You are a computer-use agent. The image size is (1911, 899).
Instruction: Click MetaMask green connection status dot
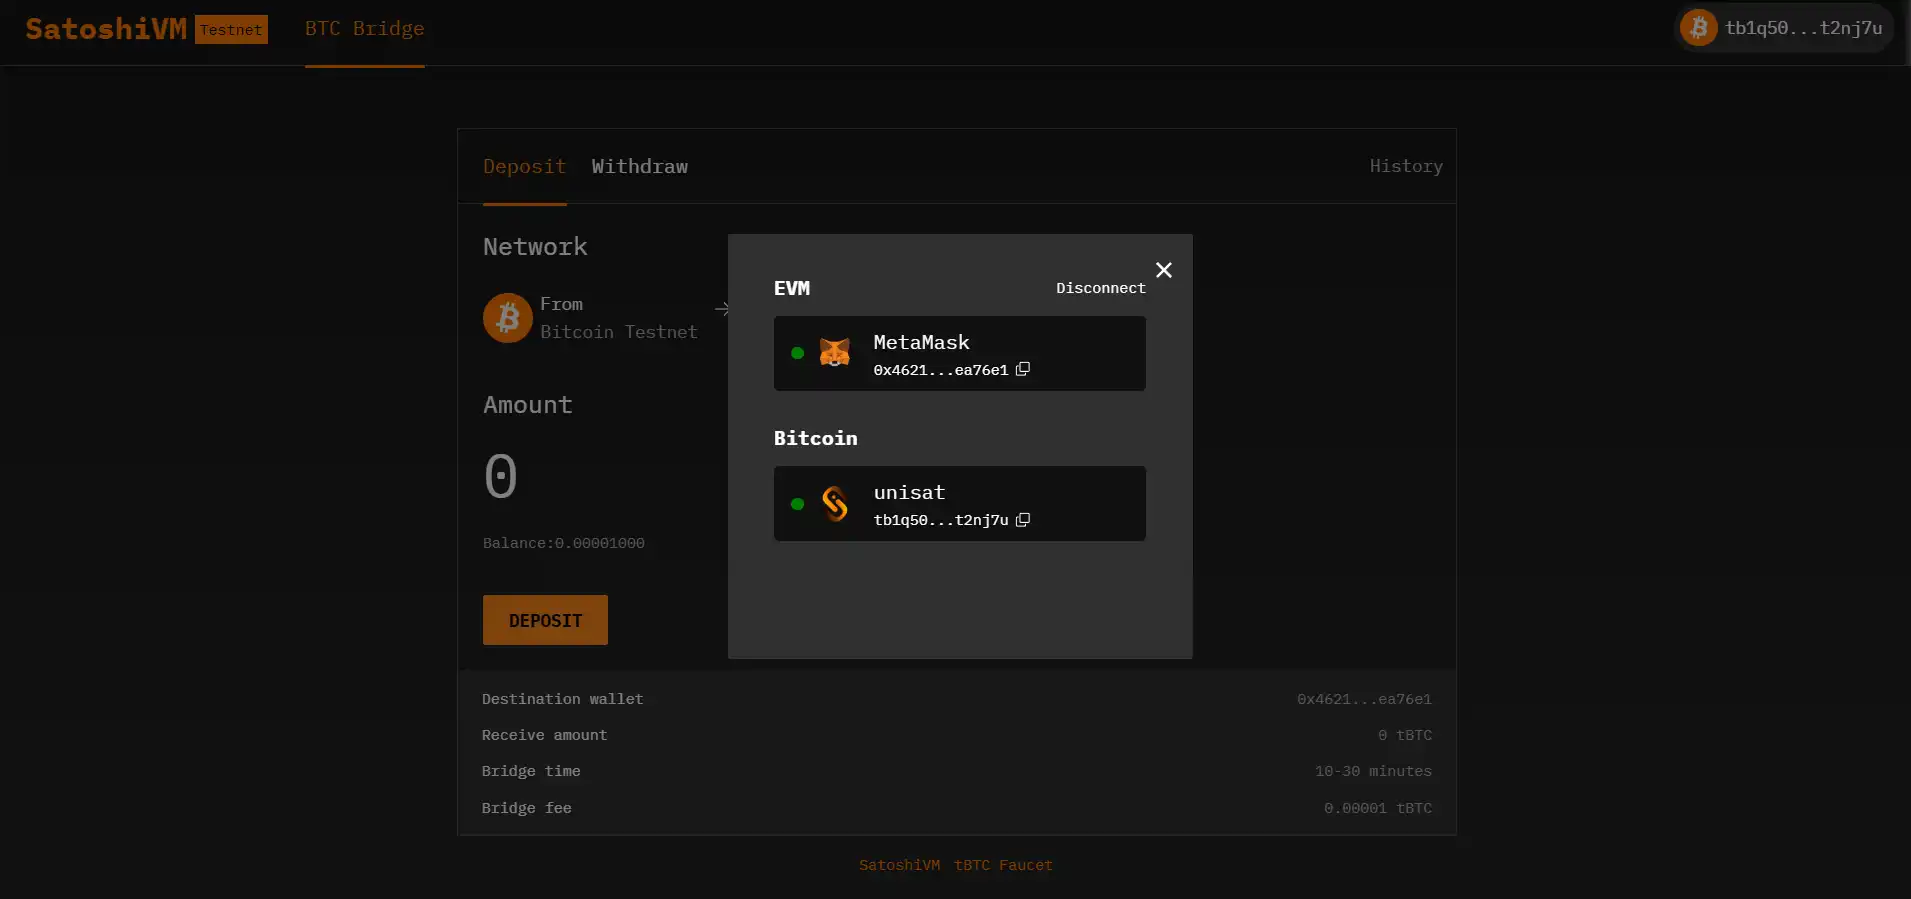797,353
